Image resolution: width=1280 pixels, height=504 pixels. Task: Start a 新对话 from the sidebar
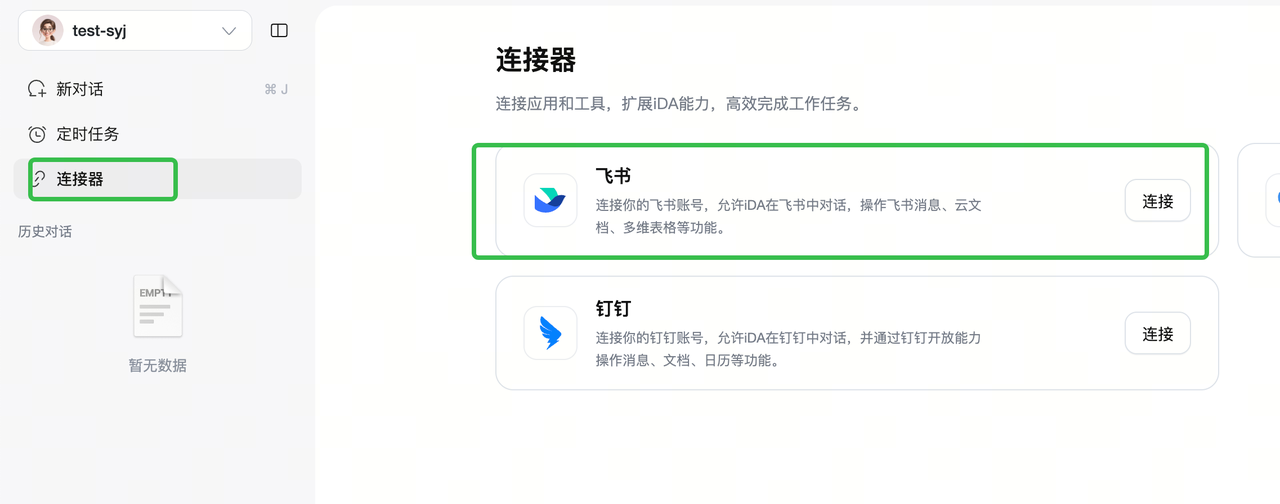158,89
